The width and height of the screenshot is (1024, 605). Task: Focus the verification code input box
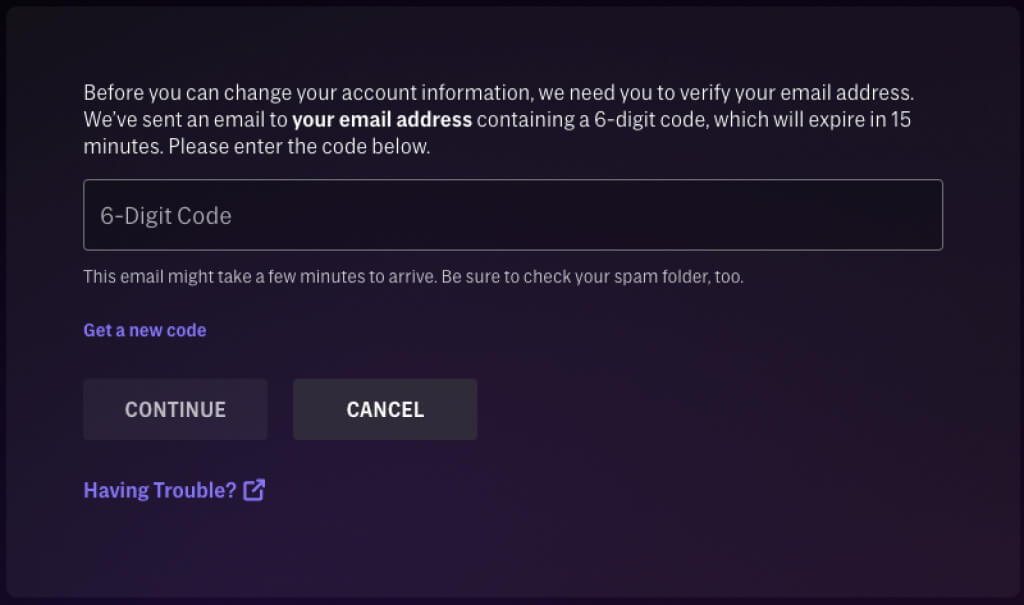512,215
